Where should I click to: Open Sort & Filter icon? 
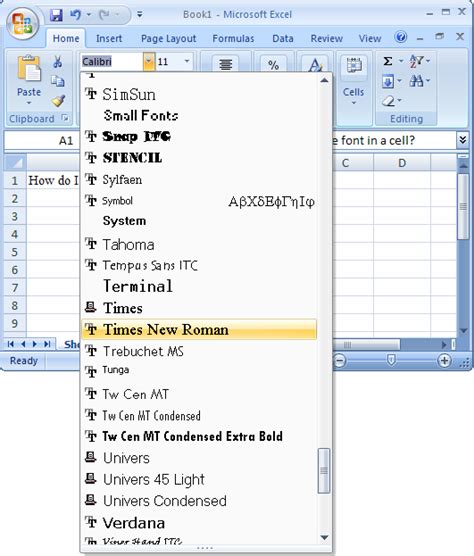point(416,61)
